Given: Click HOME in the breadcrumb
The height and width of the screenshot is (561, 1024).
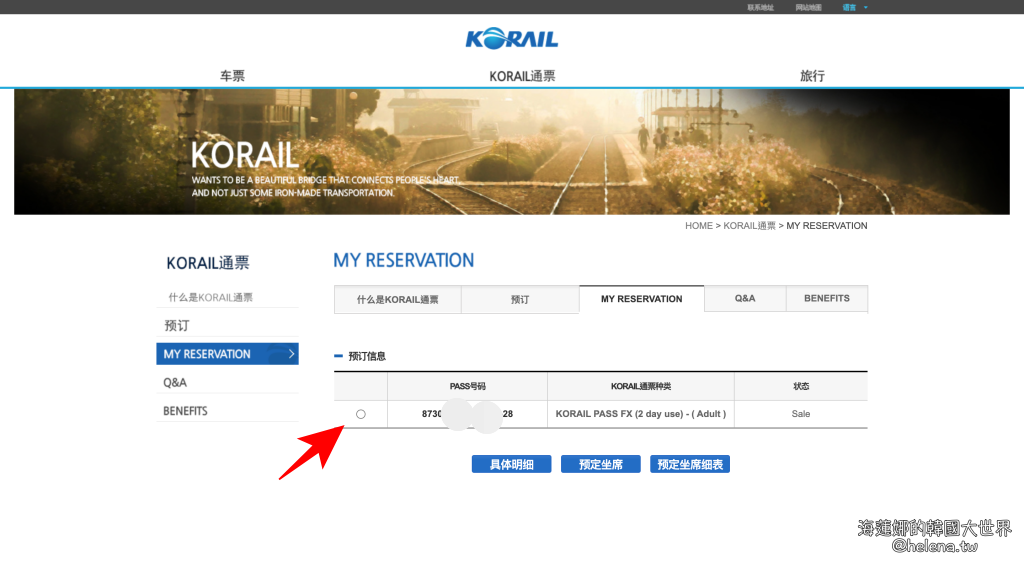Looking at the screenshot, I should point(698,226).
